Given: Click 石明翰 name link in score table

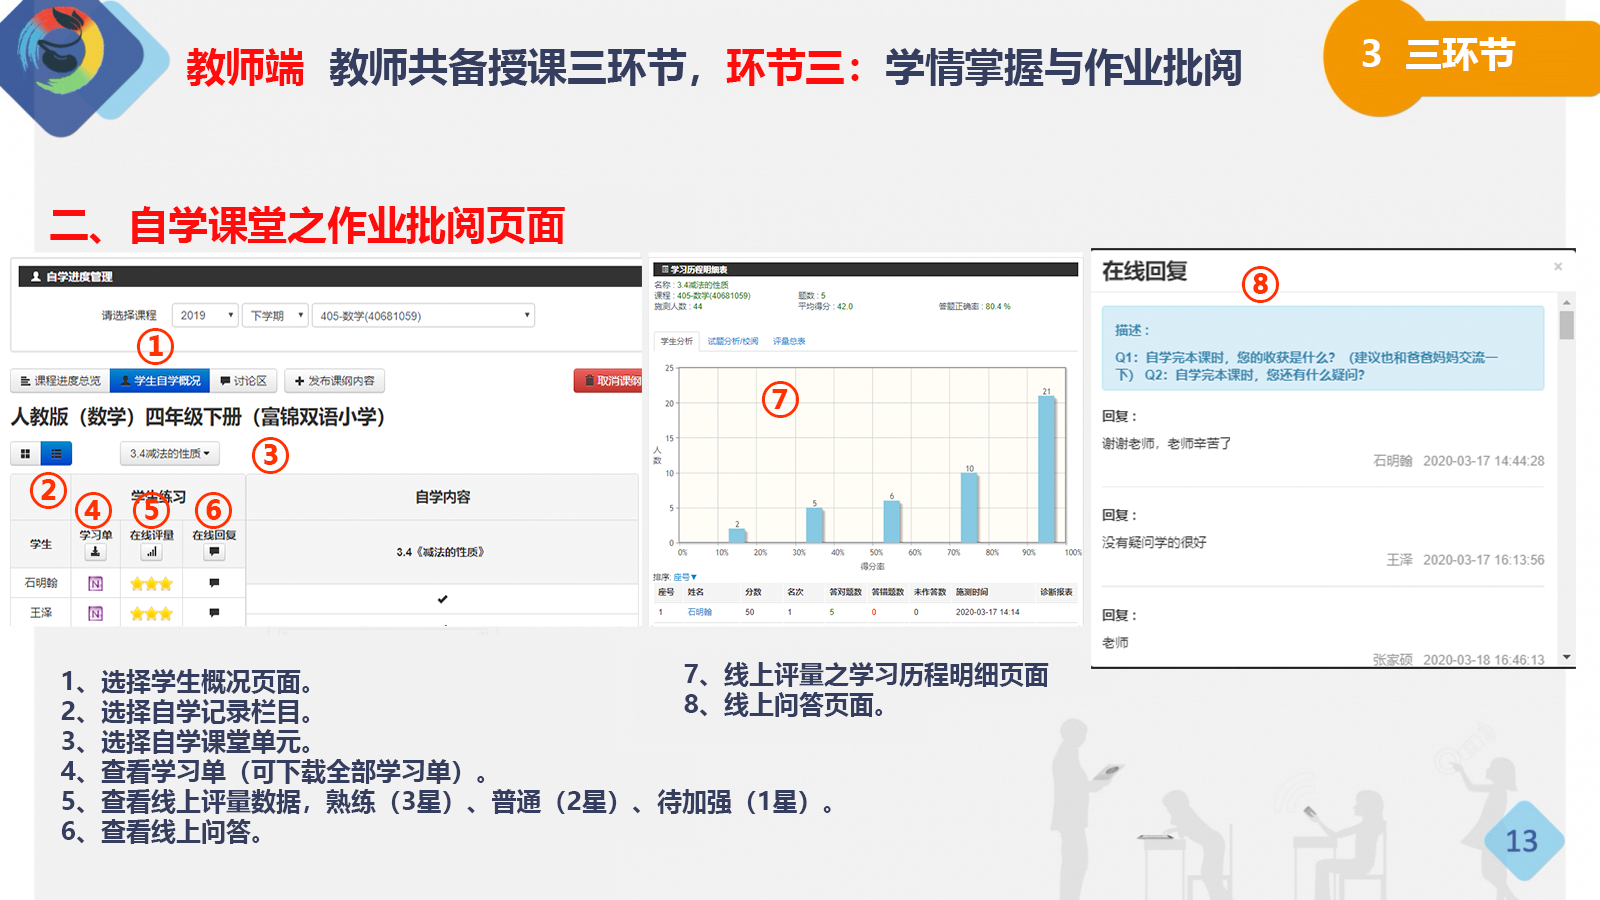Looking at the screenshot, I should click(699, 612).
